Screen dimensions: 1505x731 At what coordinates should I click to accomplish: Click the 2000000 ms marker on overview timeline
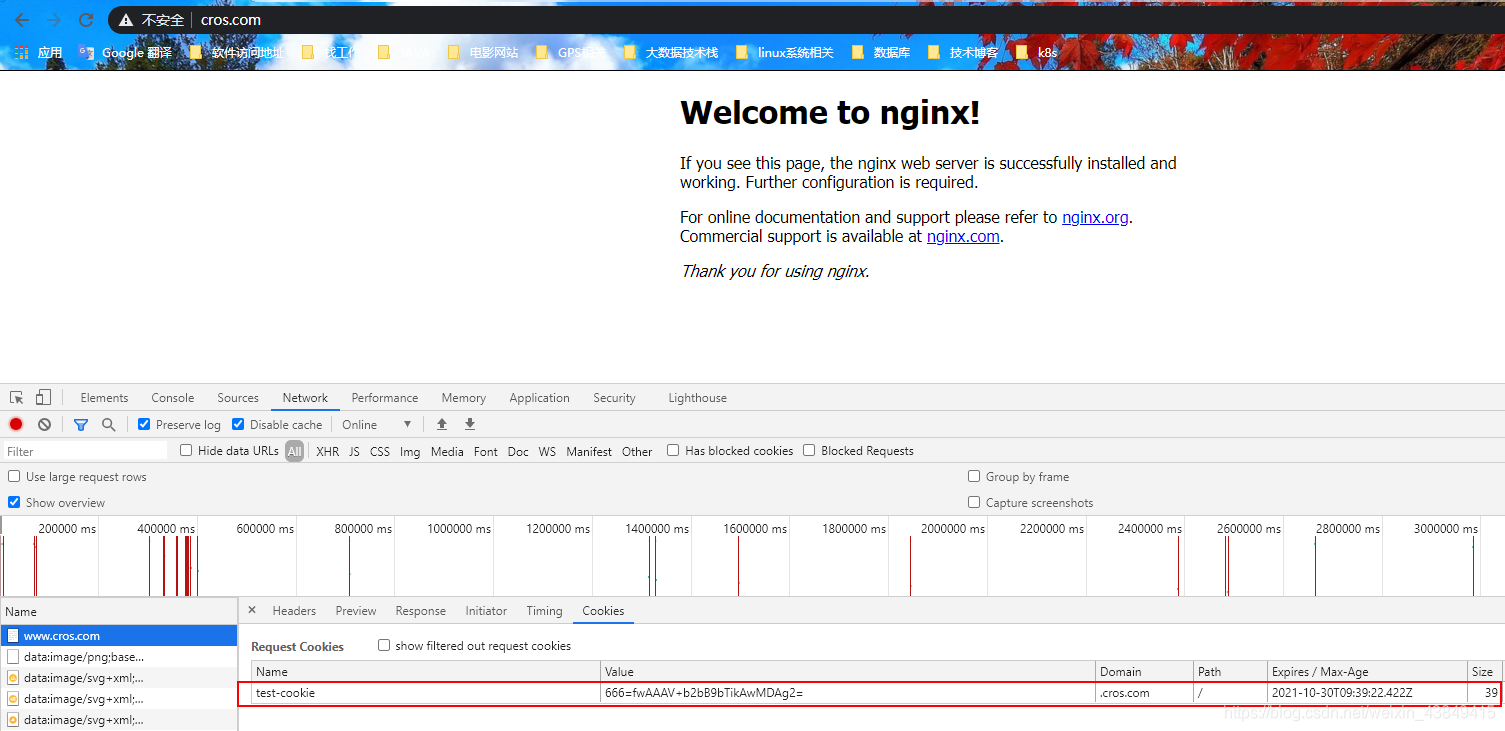(x=953, y=528)
